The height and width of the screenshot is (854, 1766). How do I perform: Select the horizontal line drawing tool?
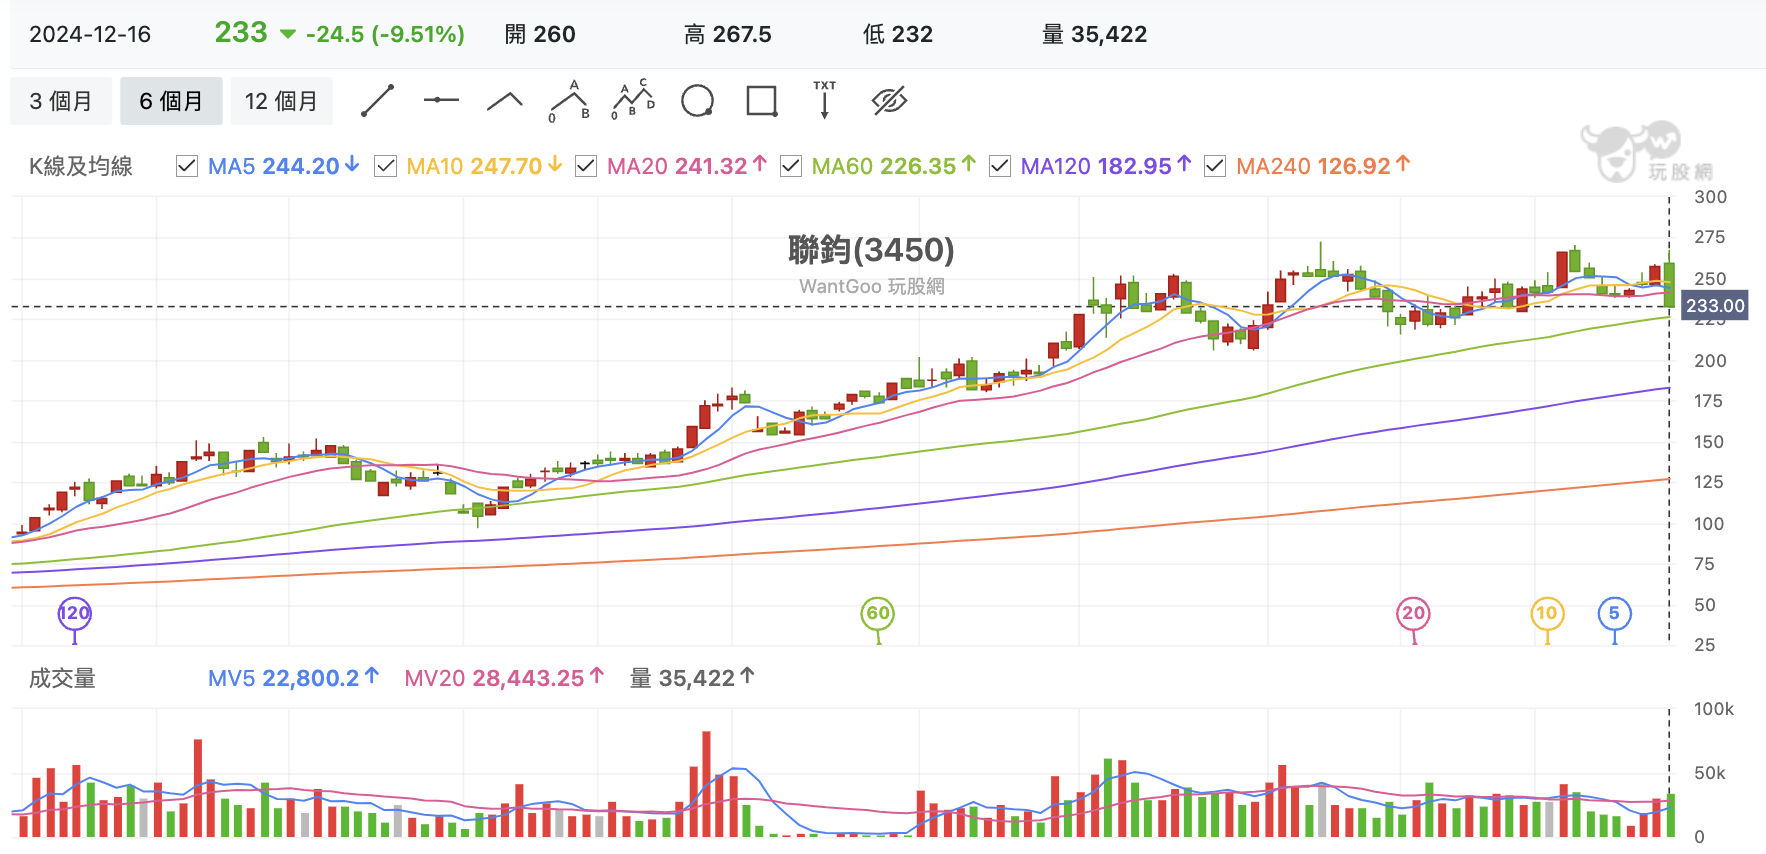click(441, 101)
